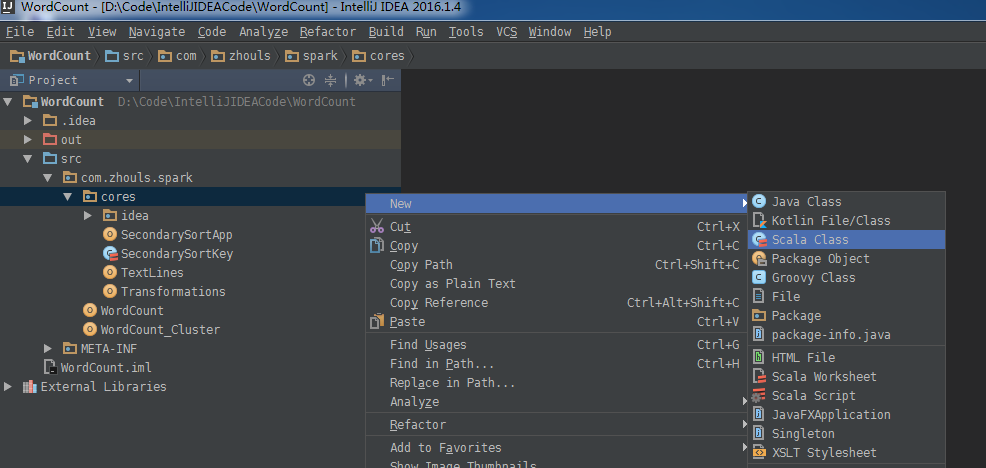Select SecondarySortApp in project tree
Viewport: 986px width, 468px height.
pyautogui.click(x=176, y=235)
